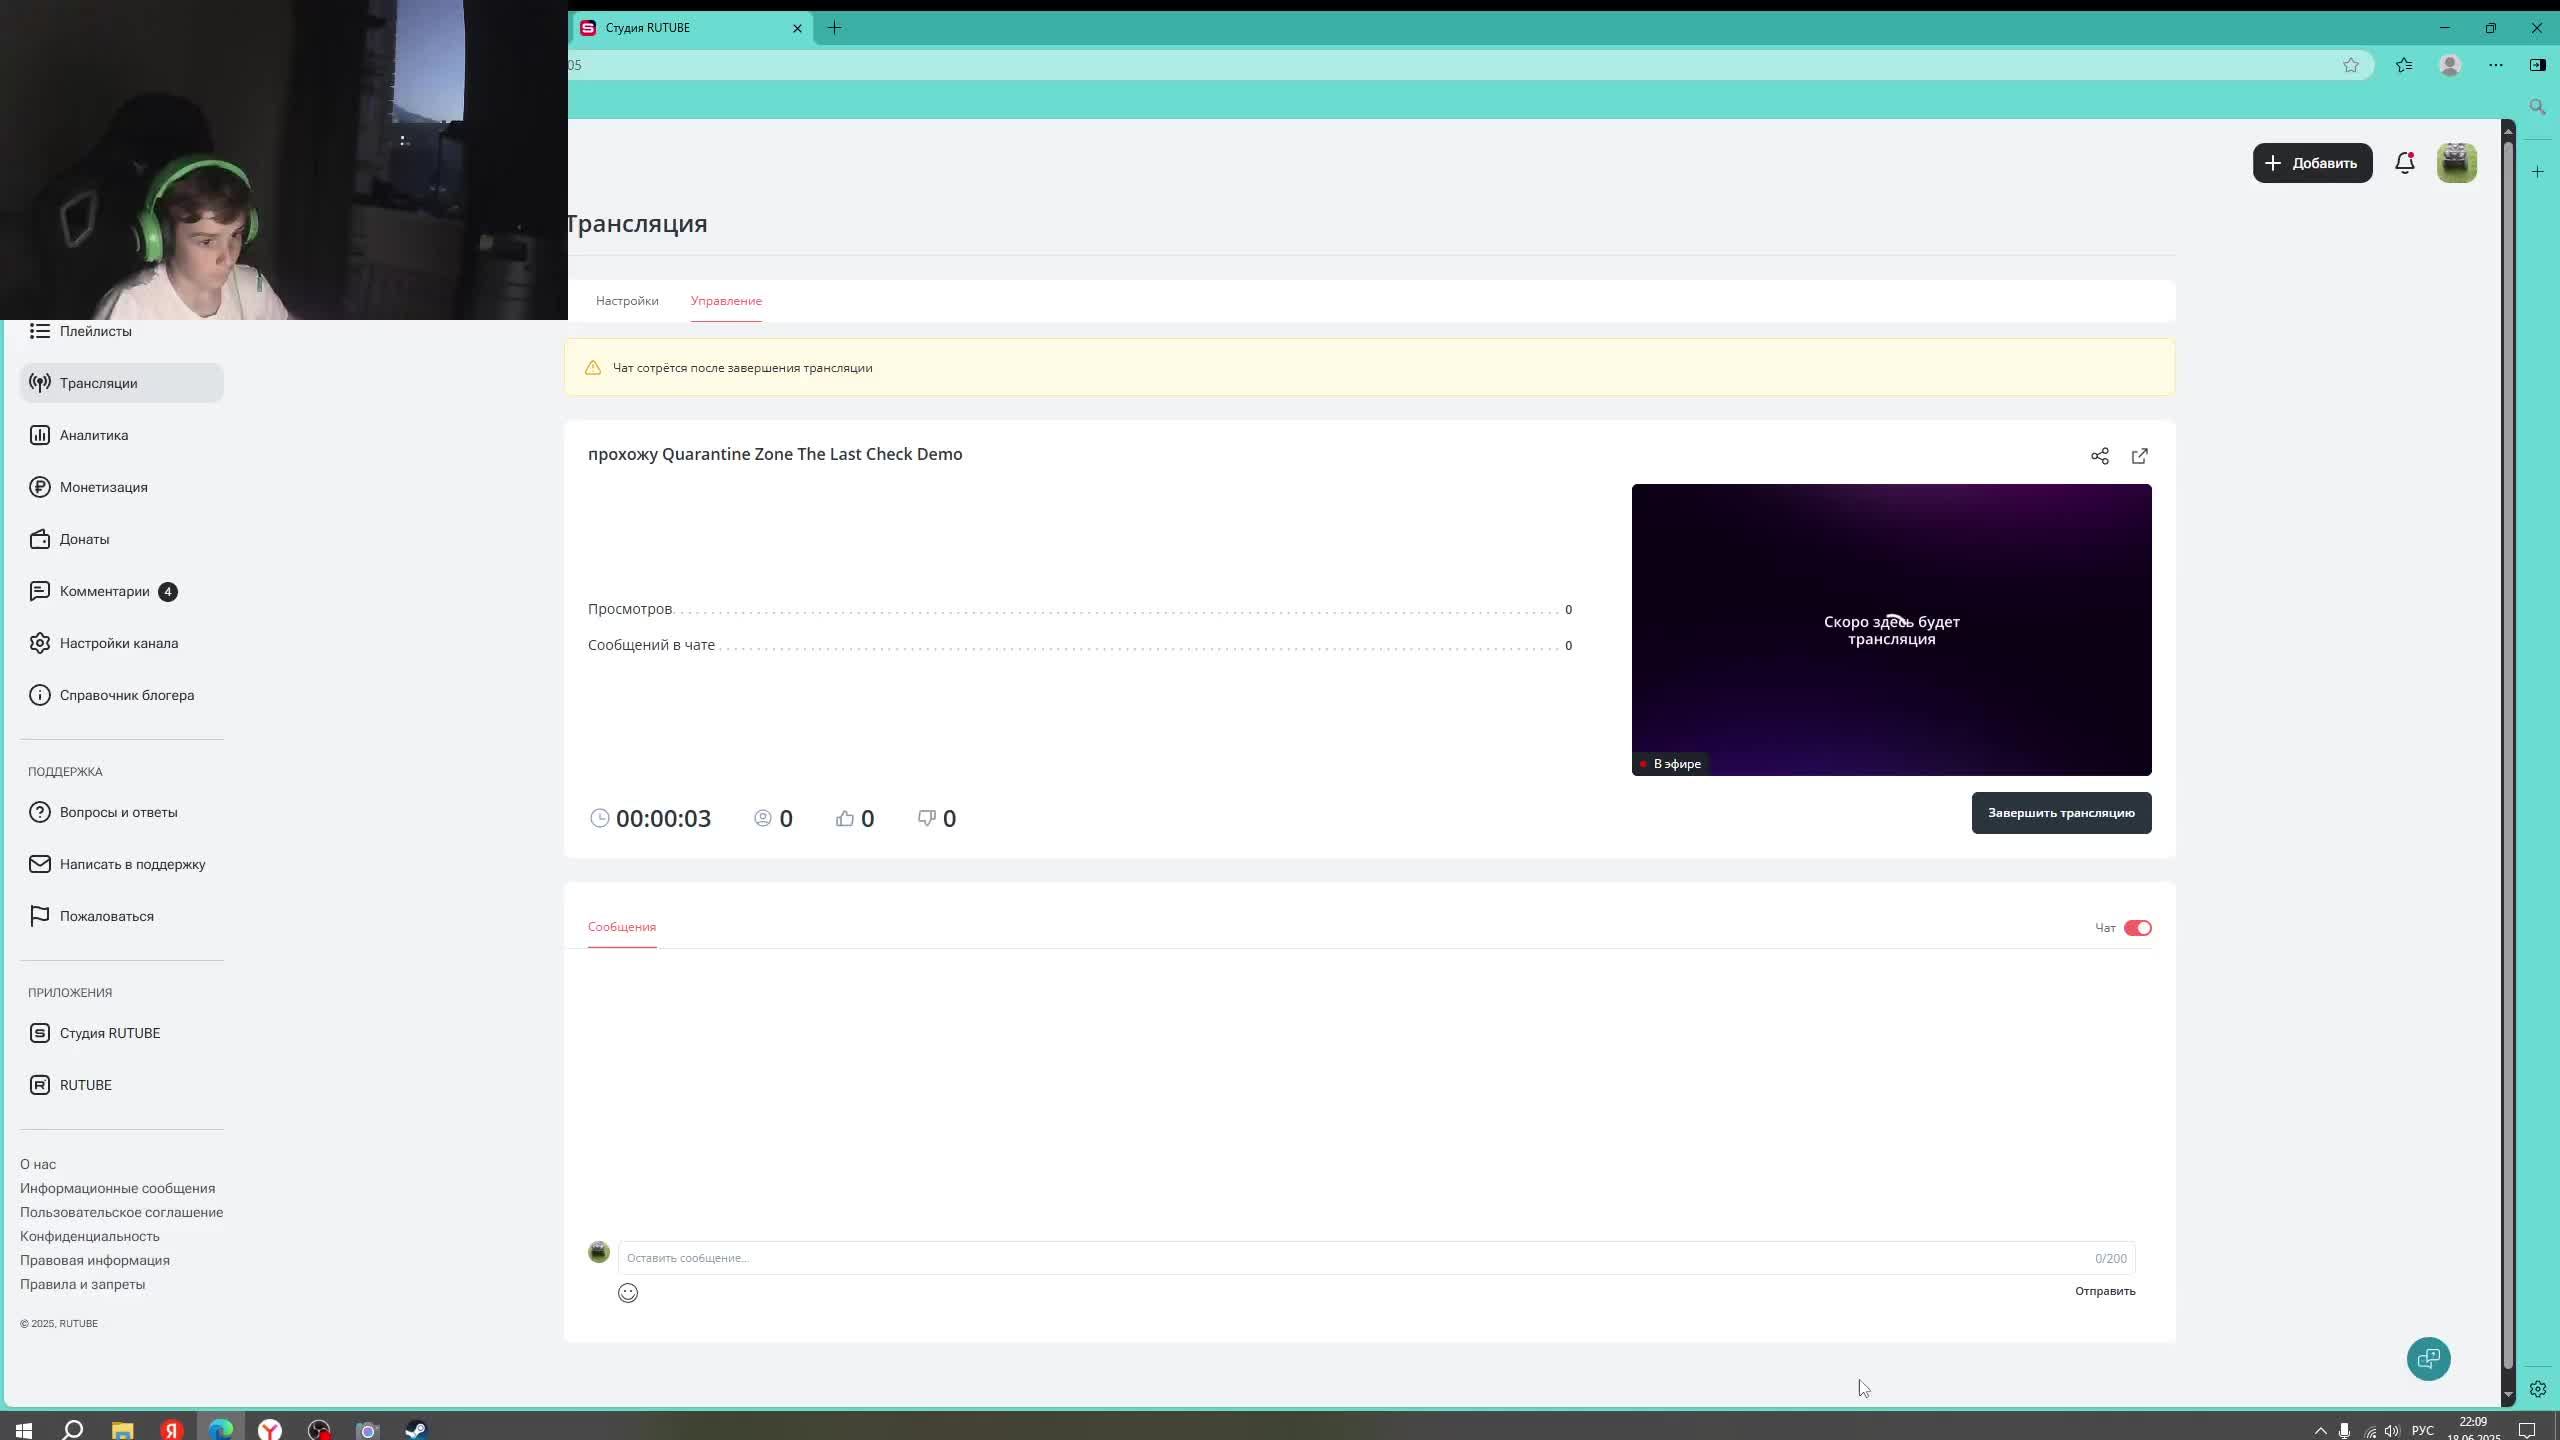The height and width of the screenshot is (1440, 2560).
Task: Click the share stream icon
Action: pos(2099,456)
